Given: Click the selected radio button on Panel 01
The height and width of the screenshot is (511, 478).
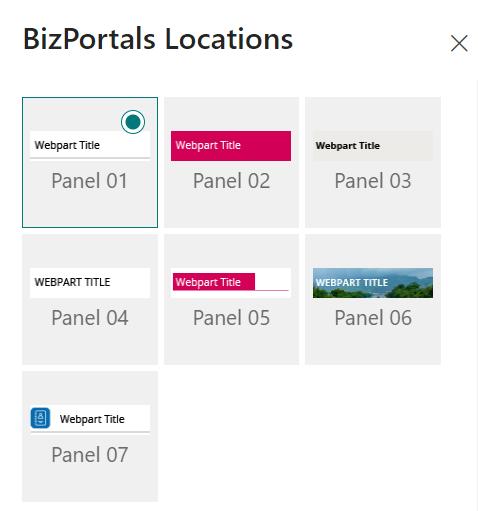Looking at the screenshot, I should 133,122.
